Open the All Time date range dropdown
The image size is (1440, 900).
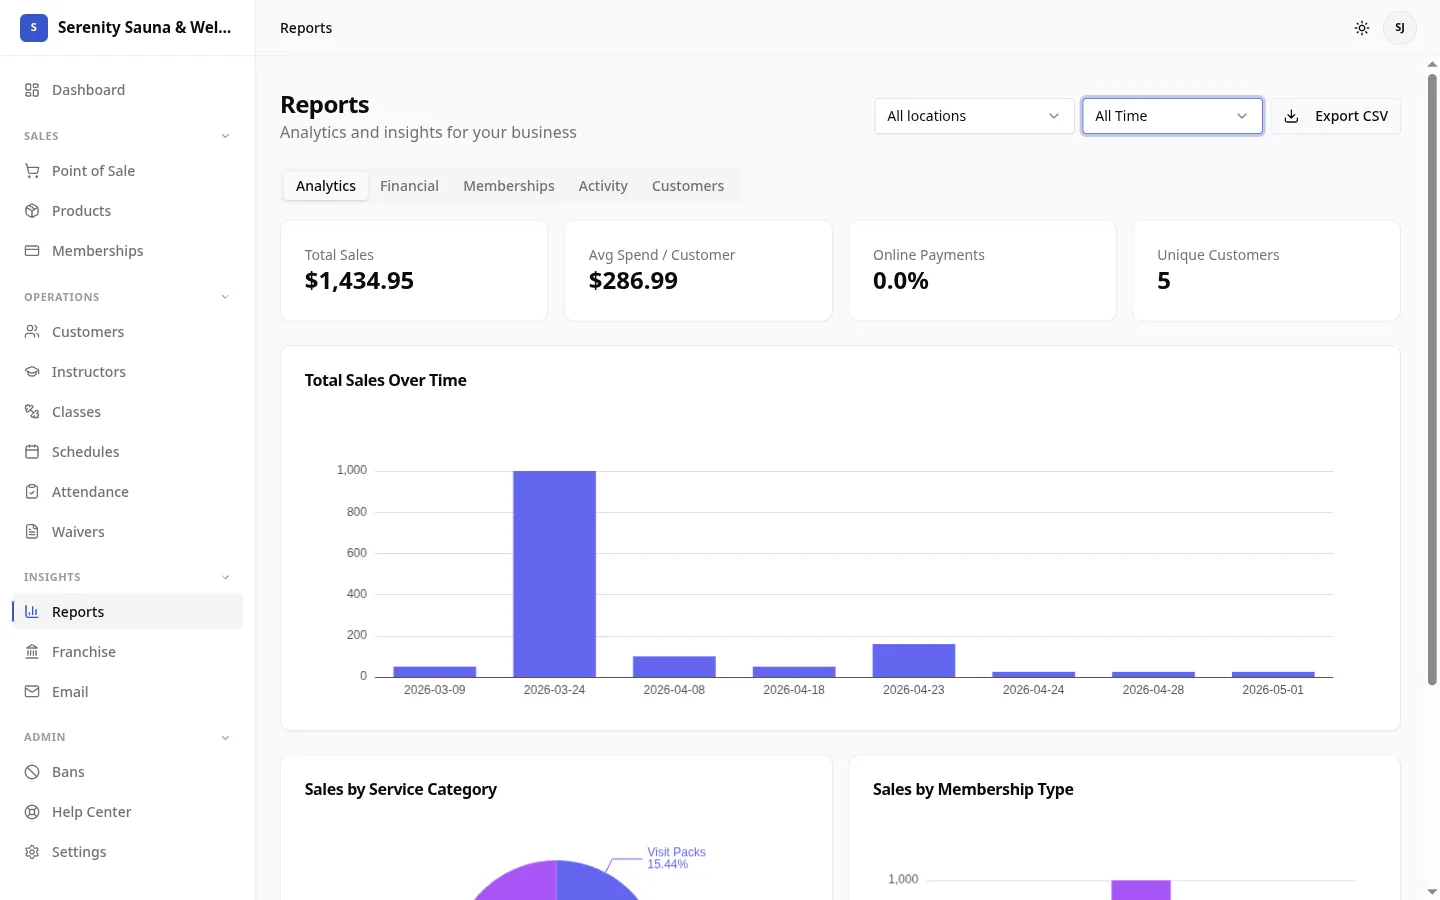coord(1172,116)
